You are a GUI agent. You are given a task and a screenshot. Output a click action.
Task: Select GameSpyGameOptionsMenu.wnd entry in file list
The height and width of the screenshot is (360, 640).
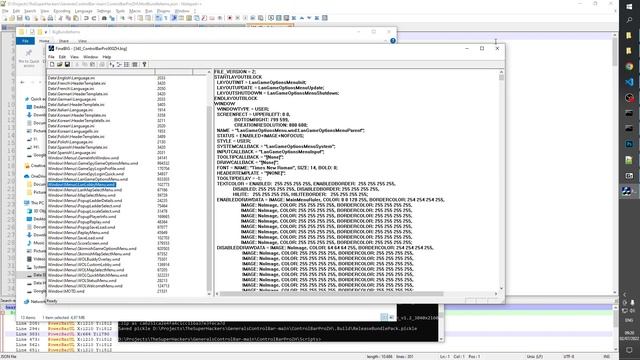(93, 163)
